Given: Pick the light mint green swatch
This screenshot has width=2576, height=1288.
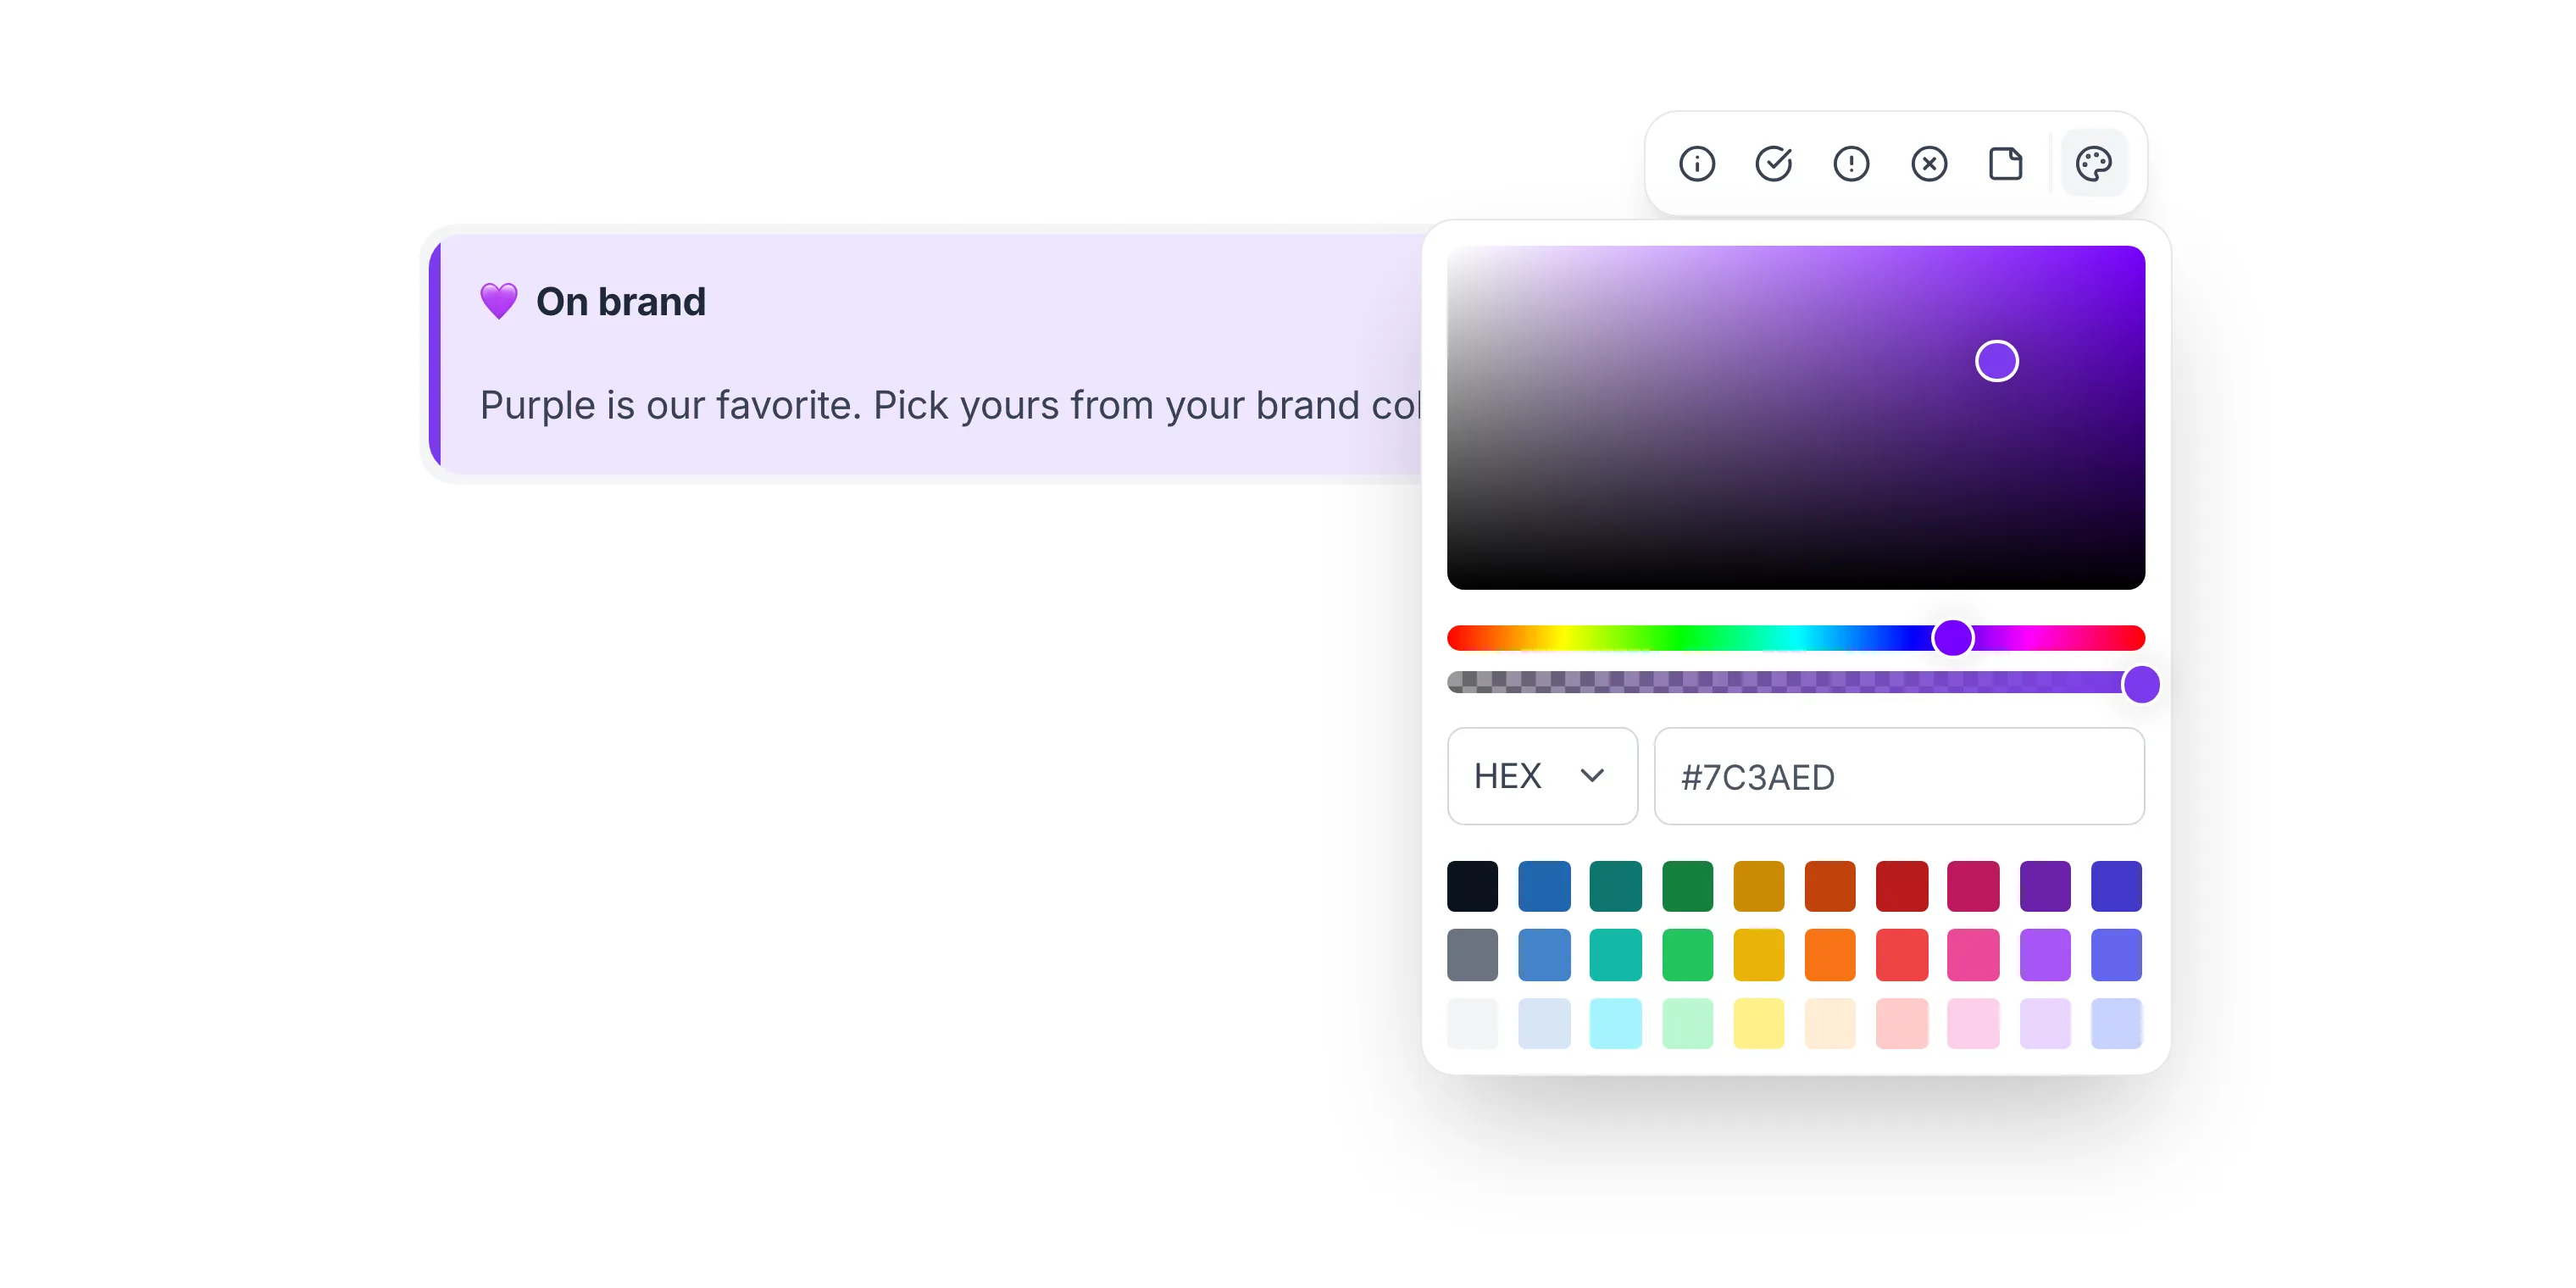Looking at the screenshot, I should point(1687,1023).
